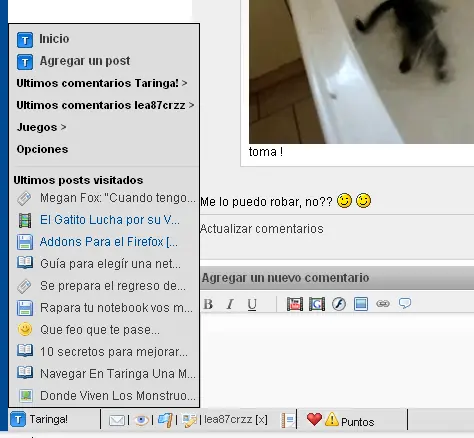474x438 pixels.
Task: Log out via the [x] next to lea87crzz
Action: 261,419
